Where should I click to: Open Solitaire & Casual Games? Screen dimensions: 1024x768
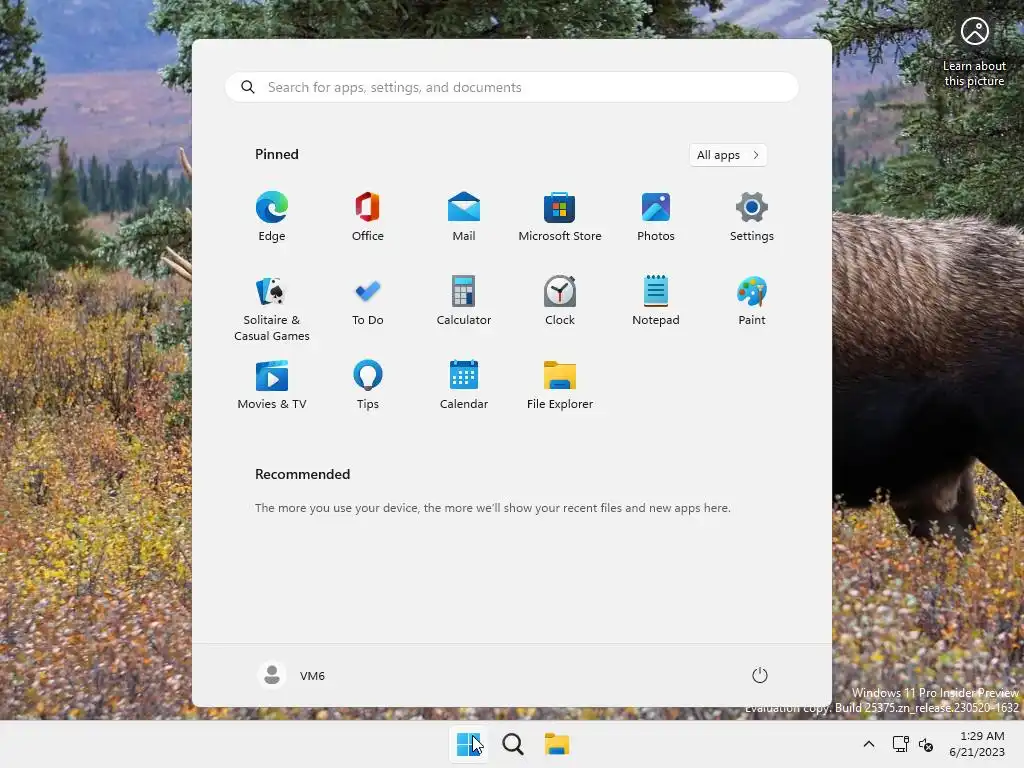click(272, 308)
